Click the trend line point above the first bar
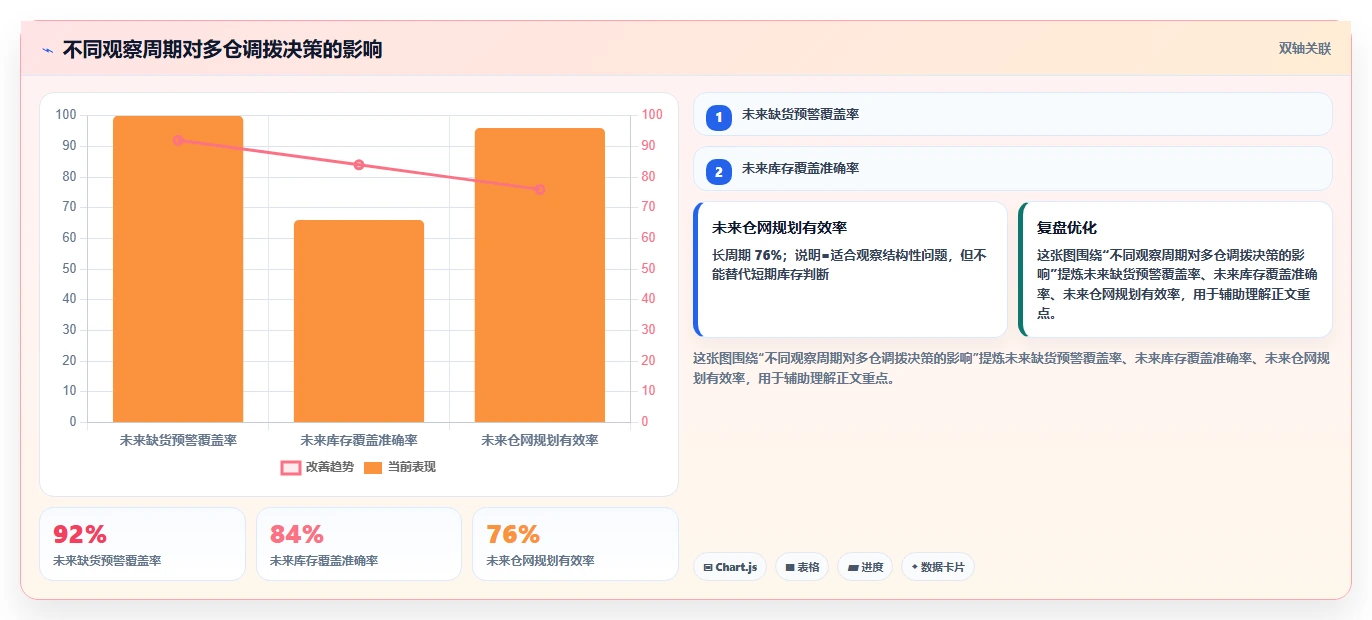Viewport: 1372px width, 620px height. pos(178,140)
